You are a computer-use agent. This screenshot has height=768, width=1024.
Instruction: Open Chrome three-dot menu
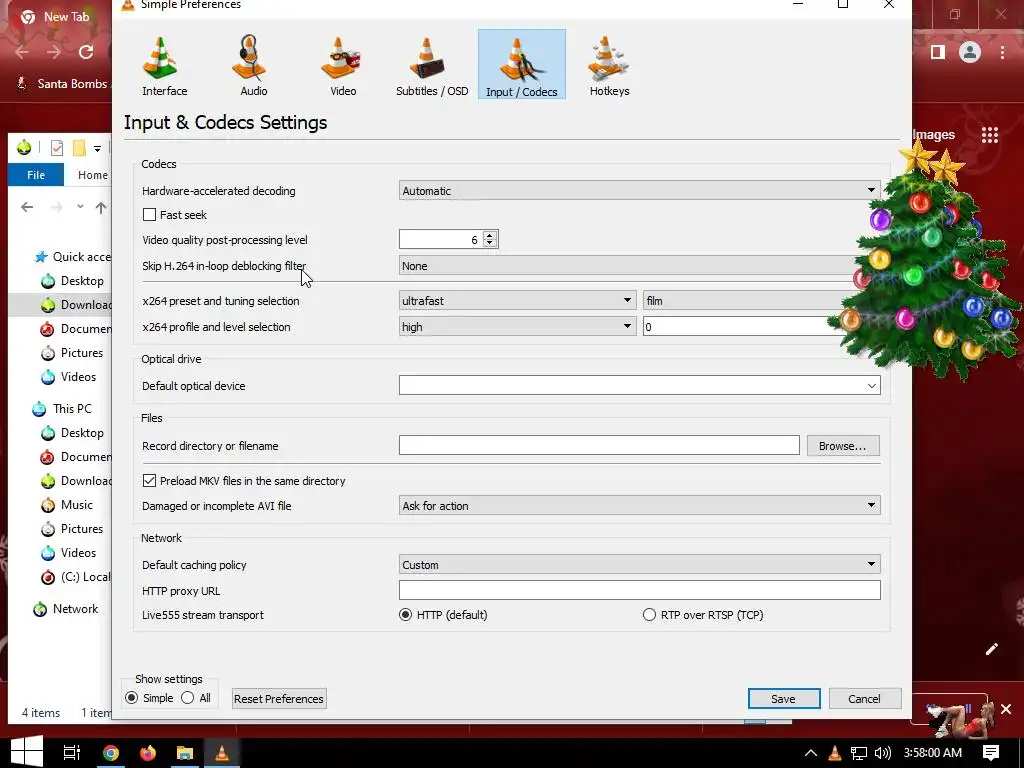[x=1002, y=52]
